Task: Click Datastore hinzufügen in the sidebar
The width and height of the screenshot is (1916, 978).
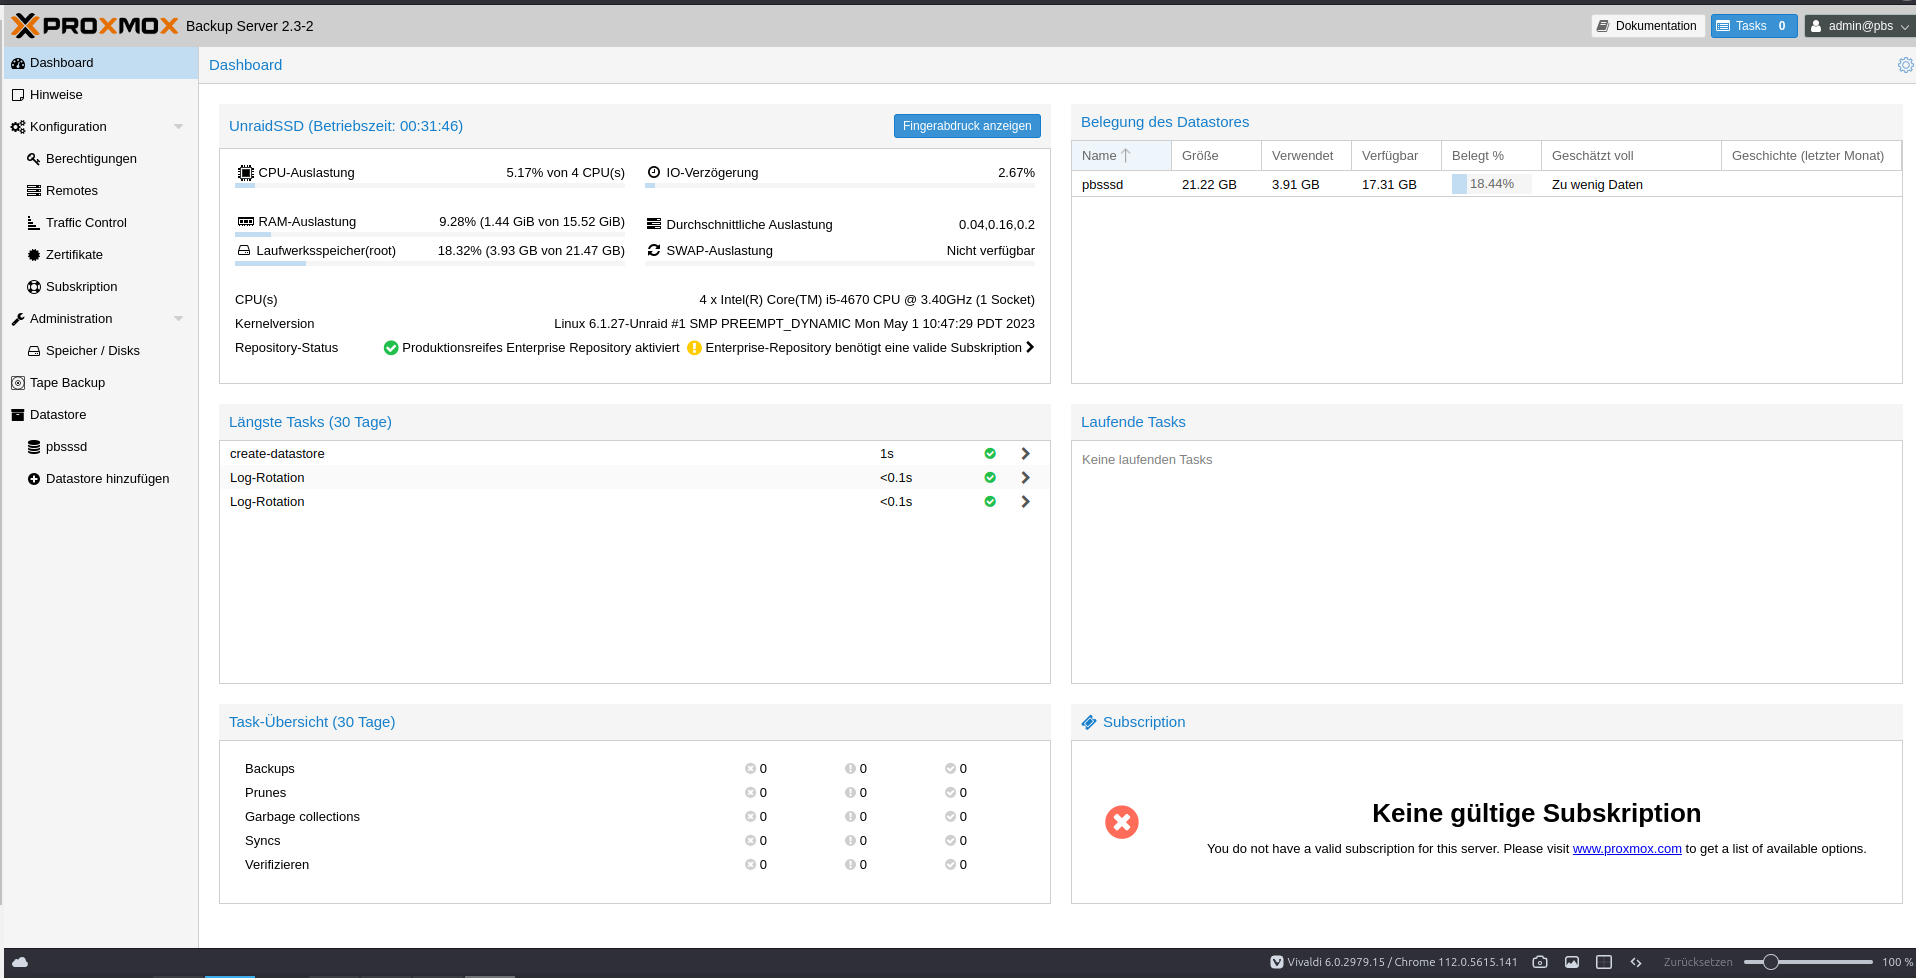Action: [100, 479]
